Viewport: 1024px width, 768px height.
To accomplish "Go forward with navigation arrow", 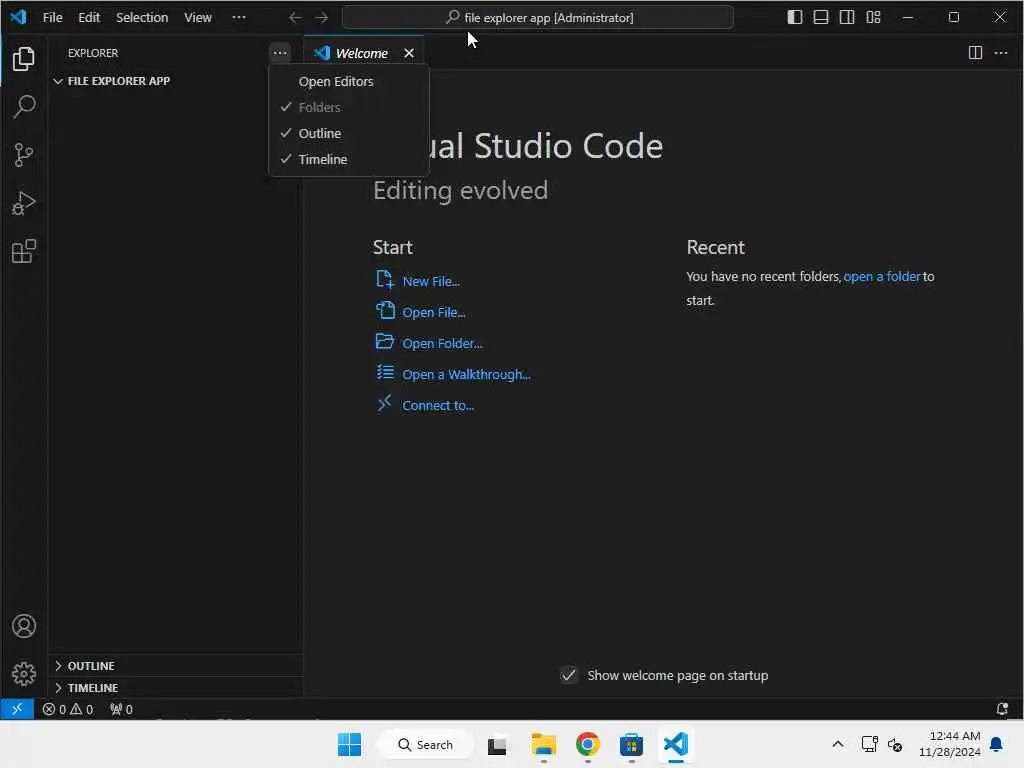I will point(321,18).
